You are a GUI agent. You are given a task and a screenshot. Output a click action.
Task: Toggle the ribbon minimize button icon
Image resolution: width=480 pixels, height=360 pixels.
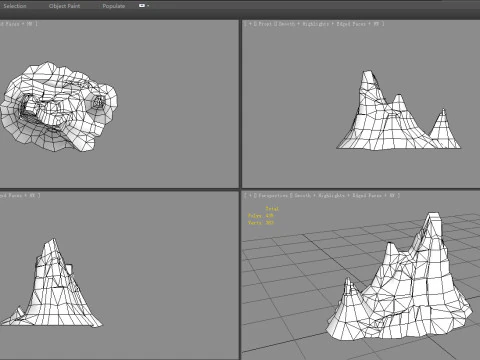(142, 6)
